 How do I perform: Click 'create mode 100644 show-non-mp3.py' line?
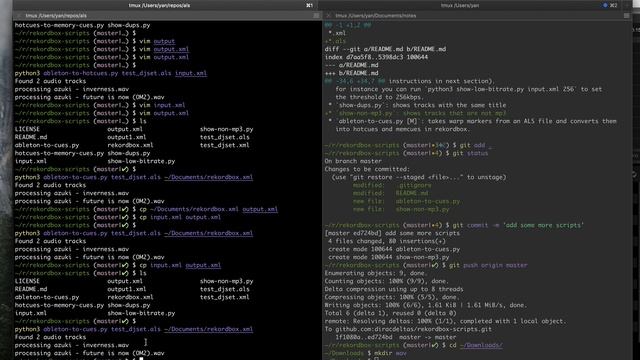pos(389,257)
